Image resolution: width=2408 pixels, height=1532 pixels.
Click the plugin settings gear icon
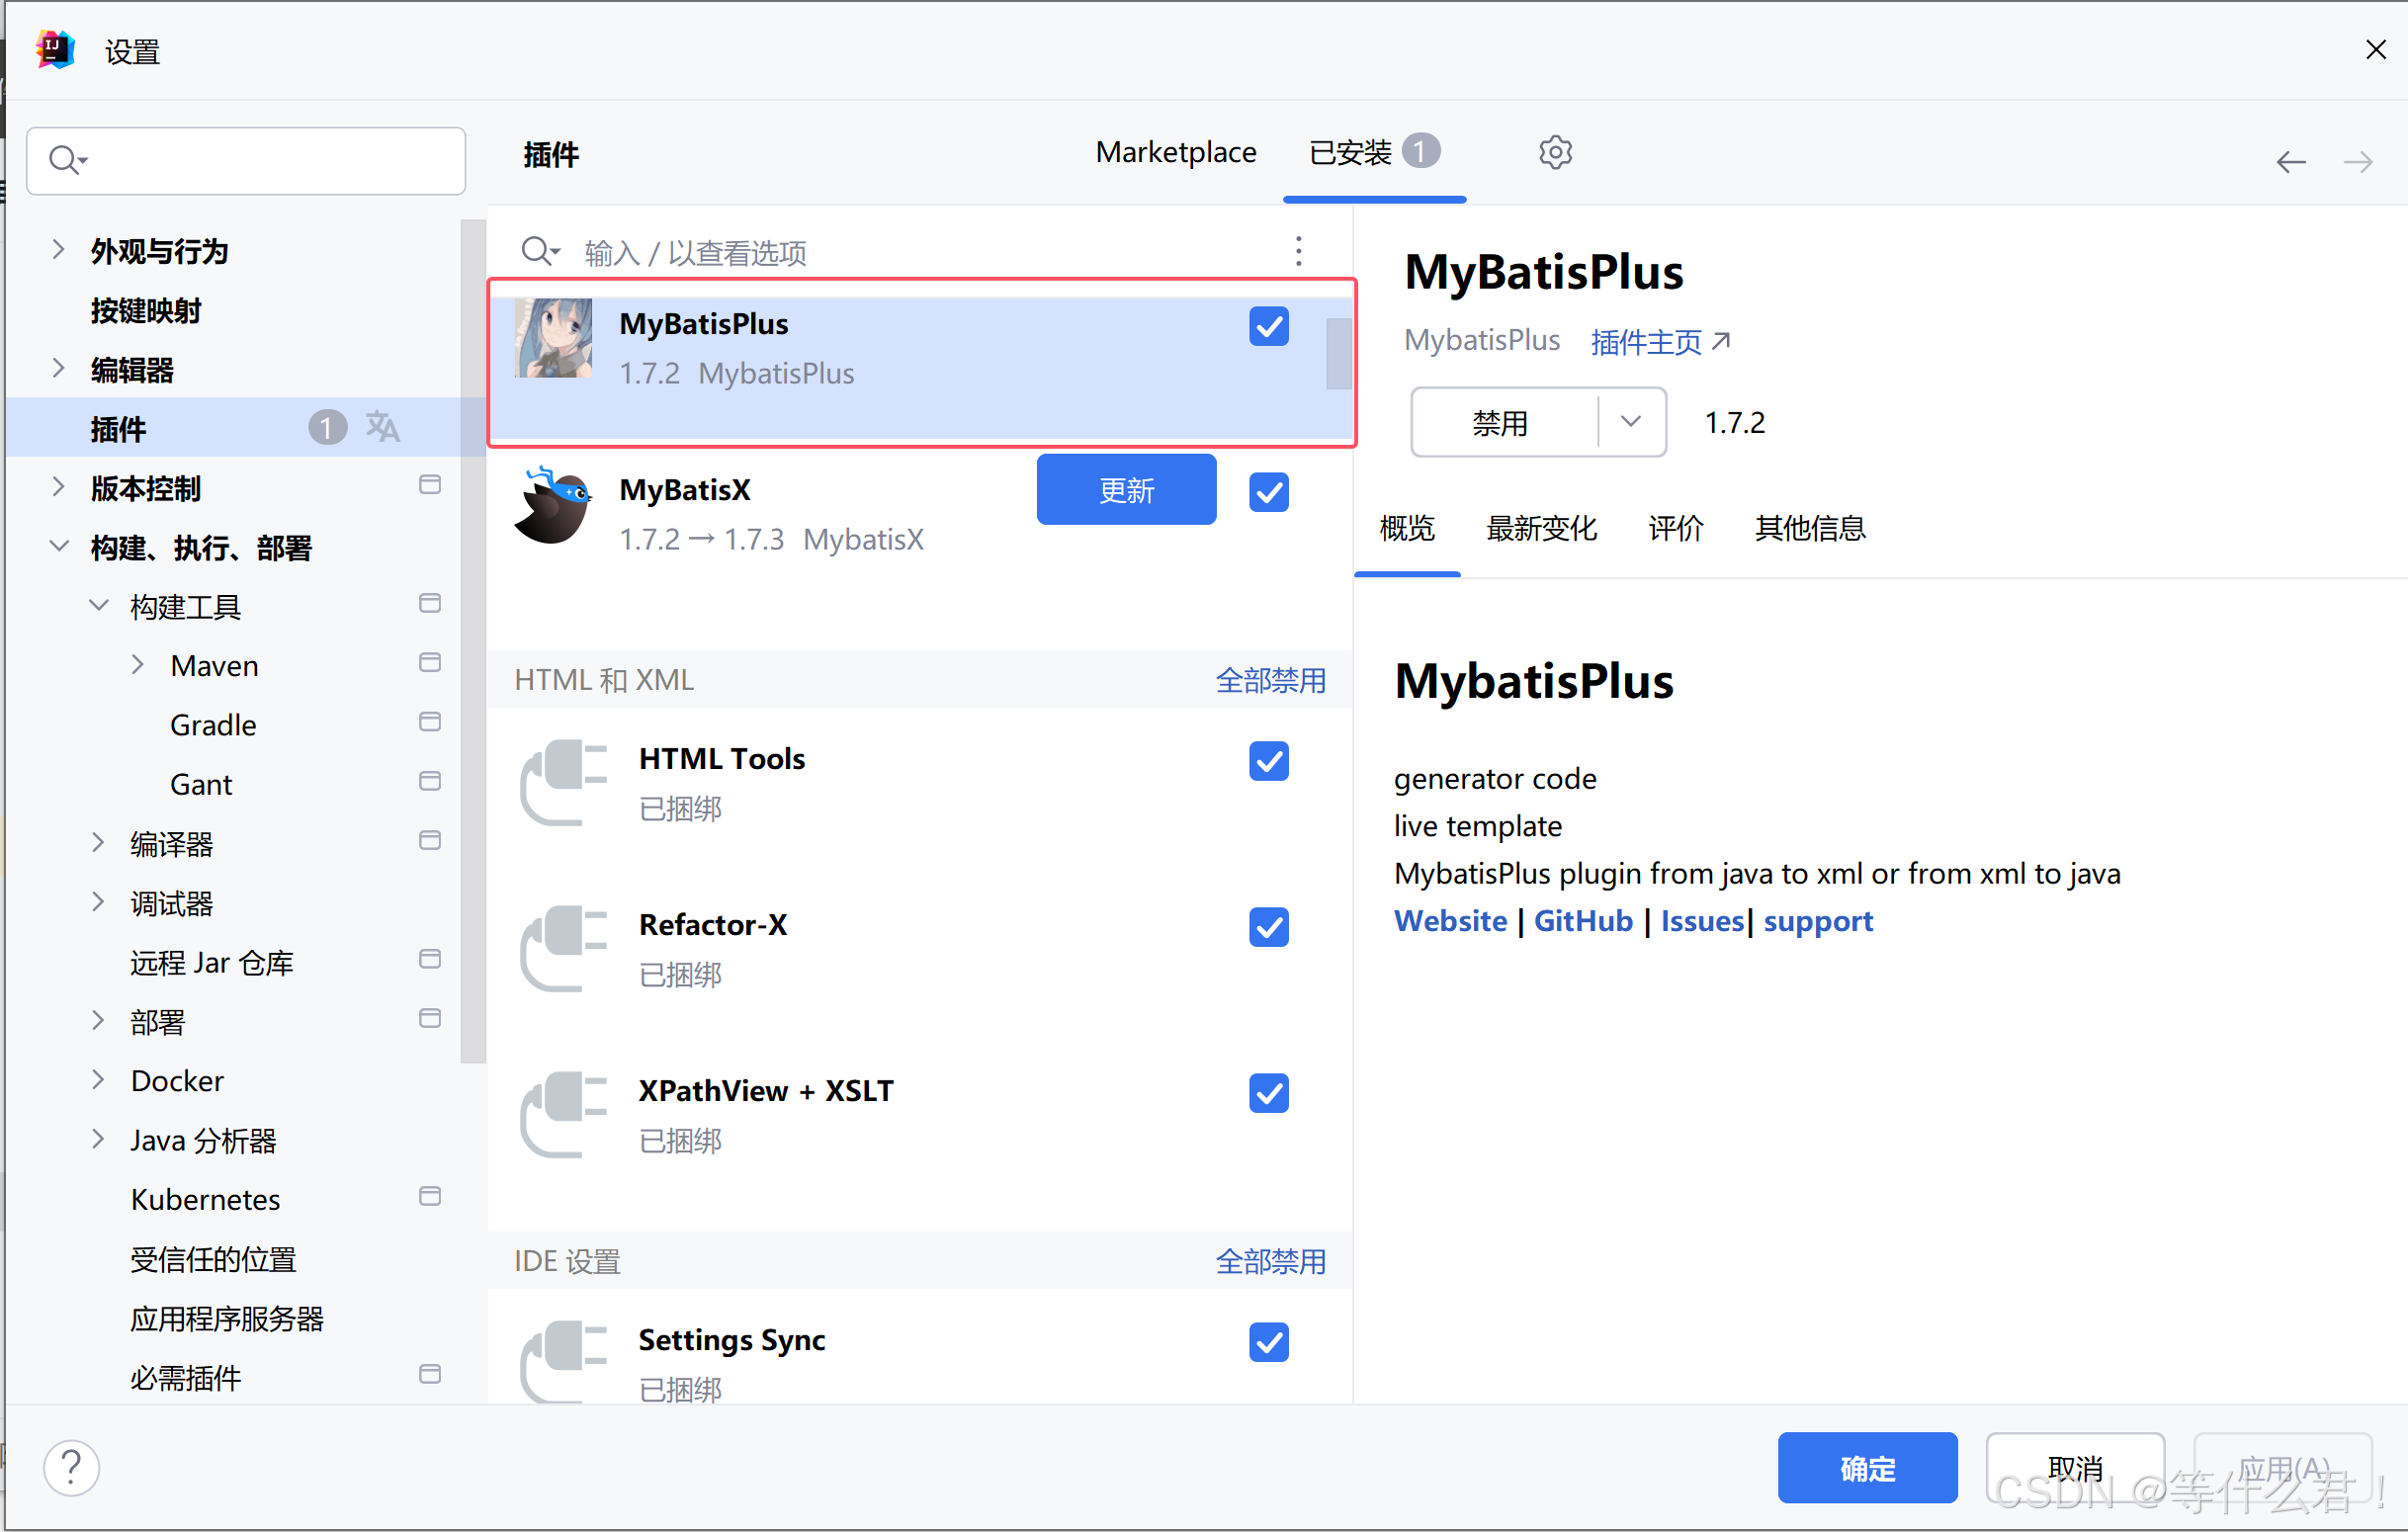[1555, 153]
